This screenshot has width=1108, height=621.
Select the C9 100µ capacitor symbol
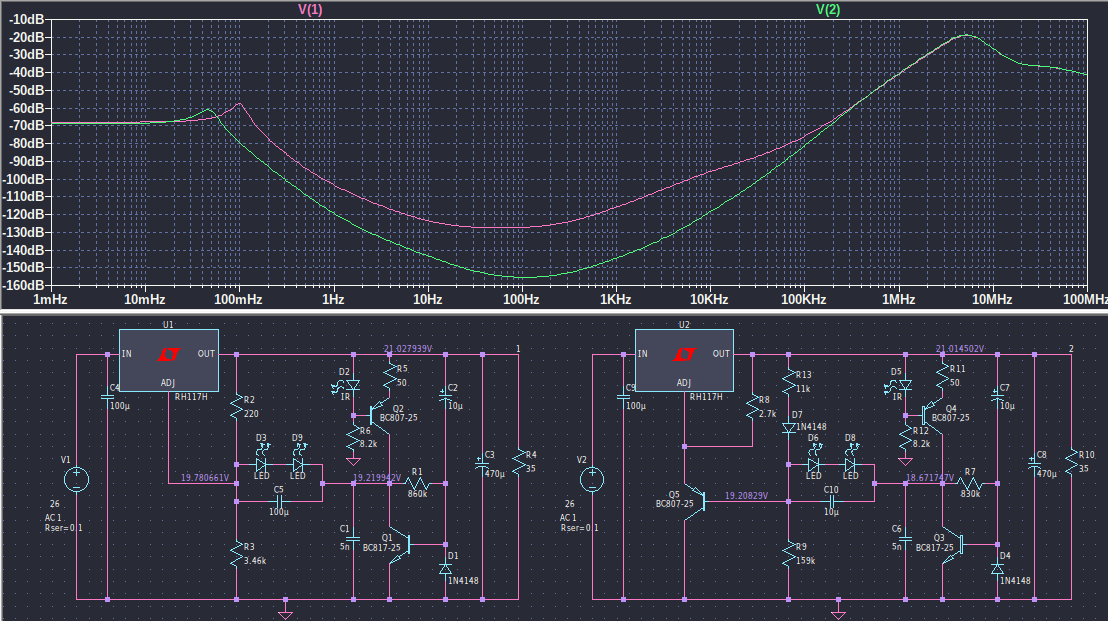pos(623,397)
